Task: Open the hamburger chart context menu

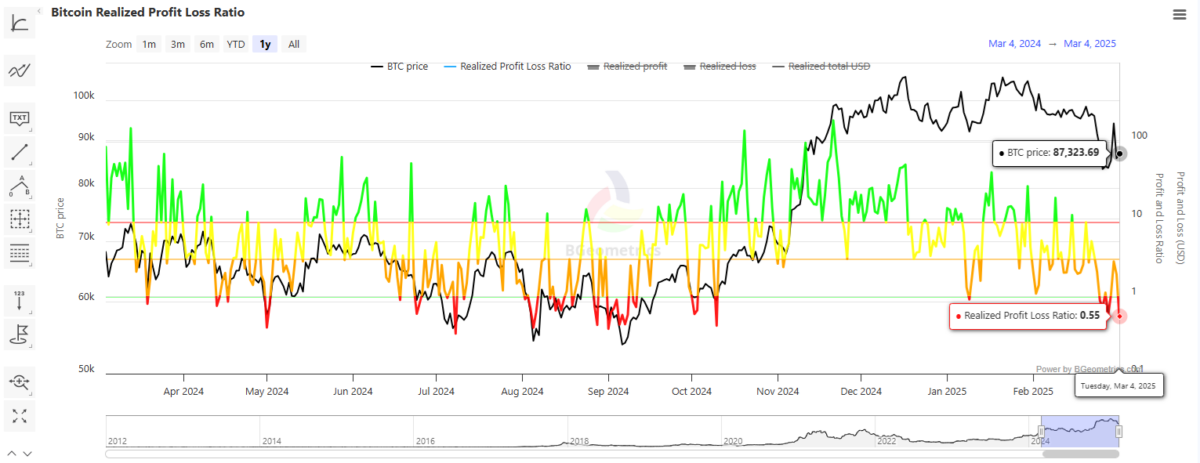Action: [1179, 13]
